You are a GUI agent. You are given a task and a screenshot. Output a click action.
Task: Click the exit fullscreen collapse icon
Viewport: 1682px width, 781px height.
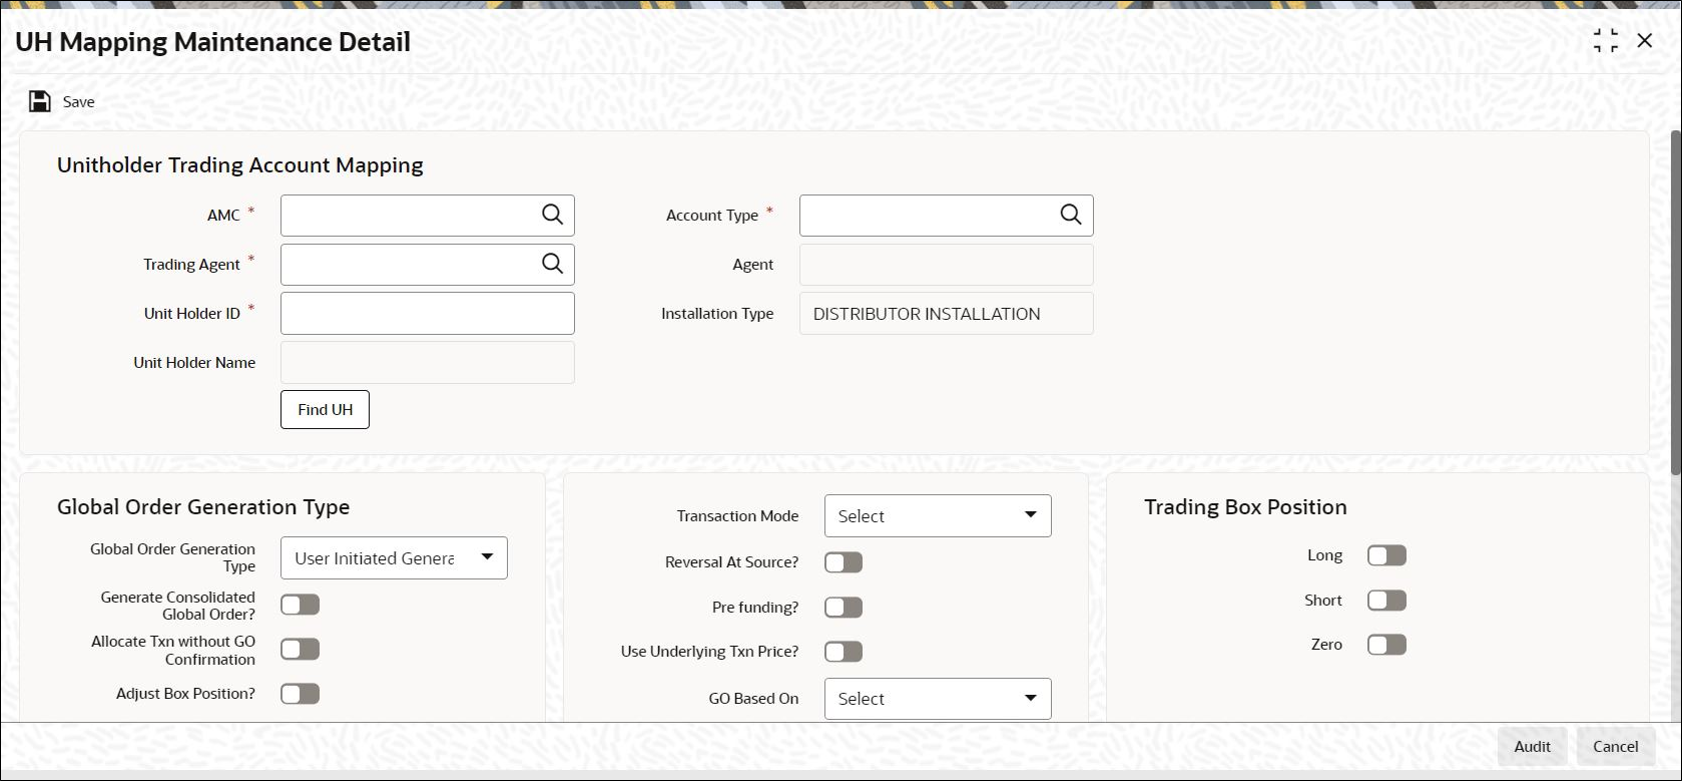point(1605,40)
